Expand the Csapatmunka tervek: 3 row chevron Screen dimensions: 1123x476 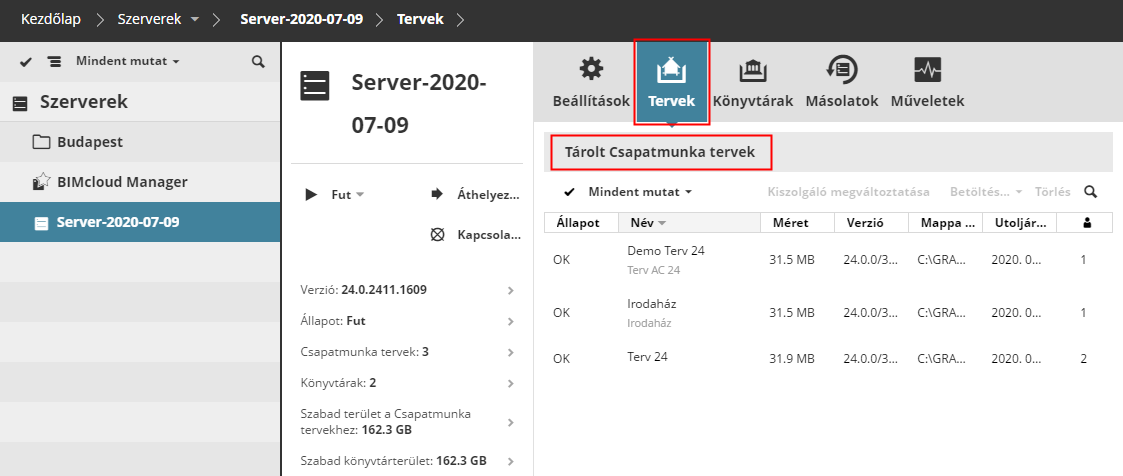[511, 353]
